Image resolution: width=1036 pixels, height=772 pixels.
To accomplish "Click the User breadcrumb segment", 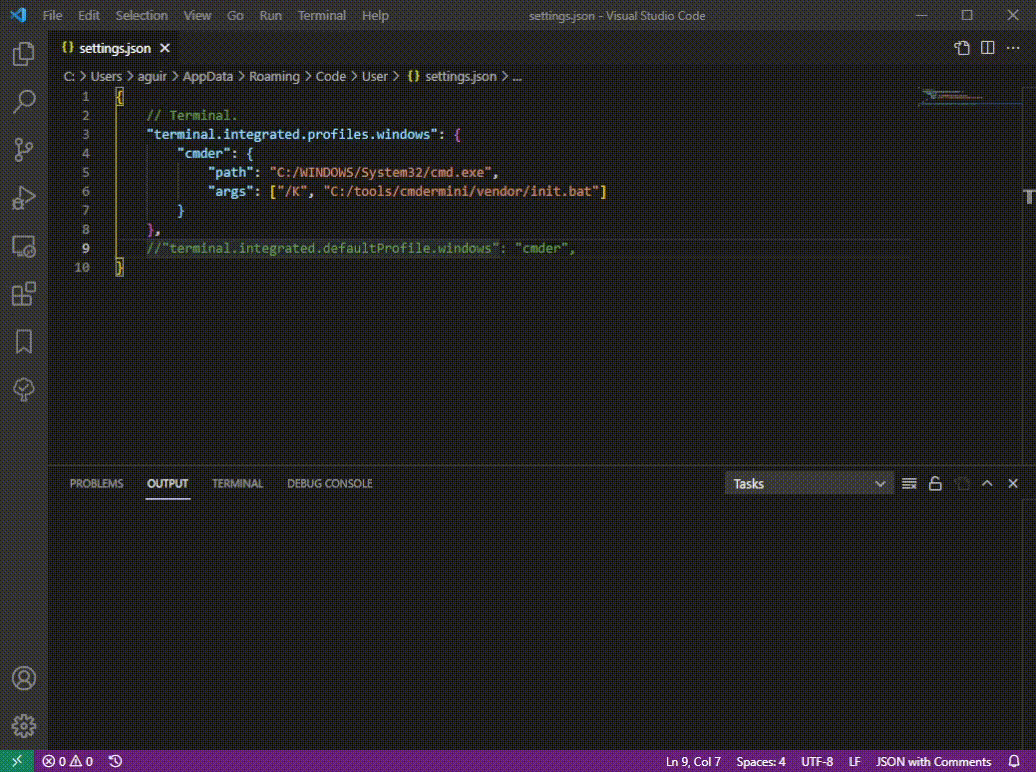I will [x=375, y=77].
